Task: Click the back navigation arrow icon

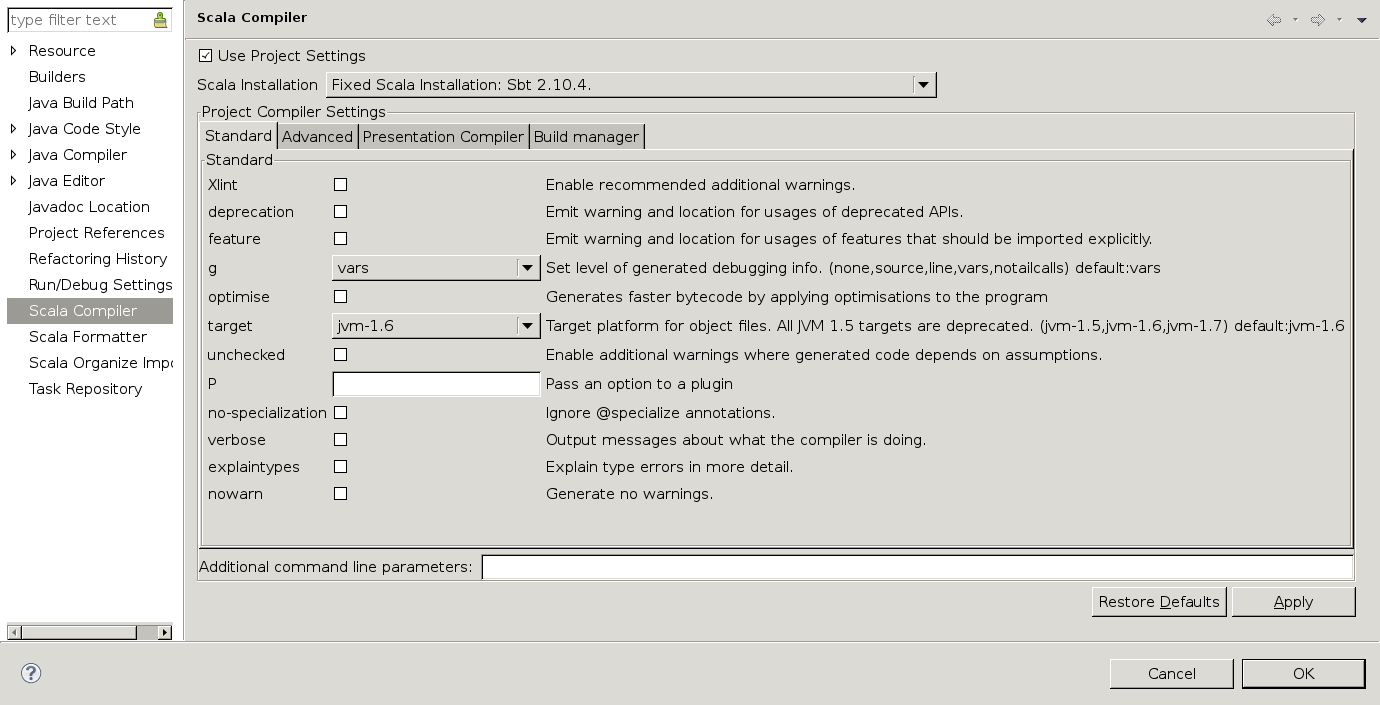Action: tap(1273, 20)
